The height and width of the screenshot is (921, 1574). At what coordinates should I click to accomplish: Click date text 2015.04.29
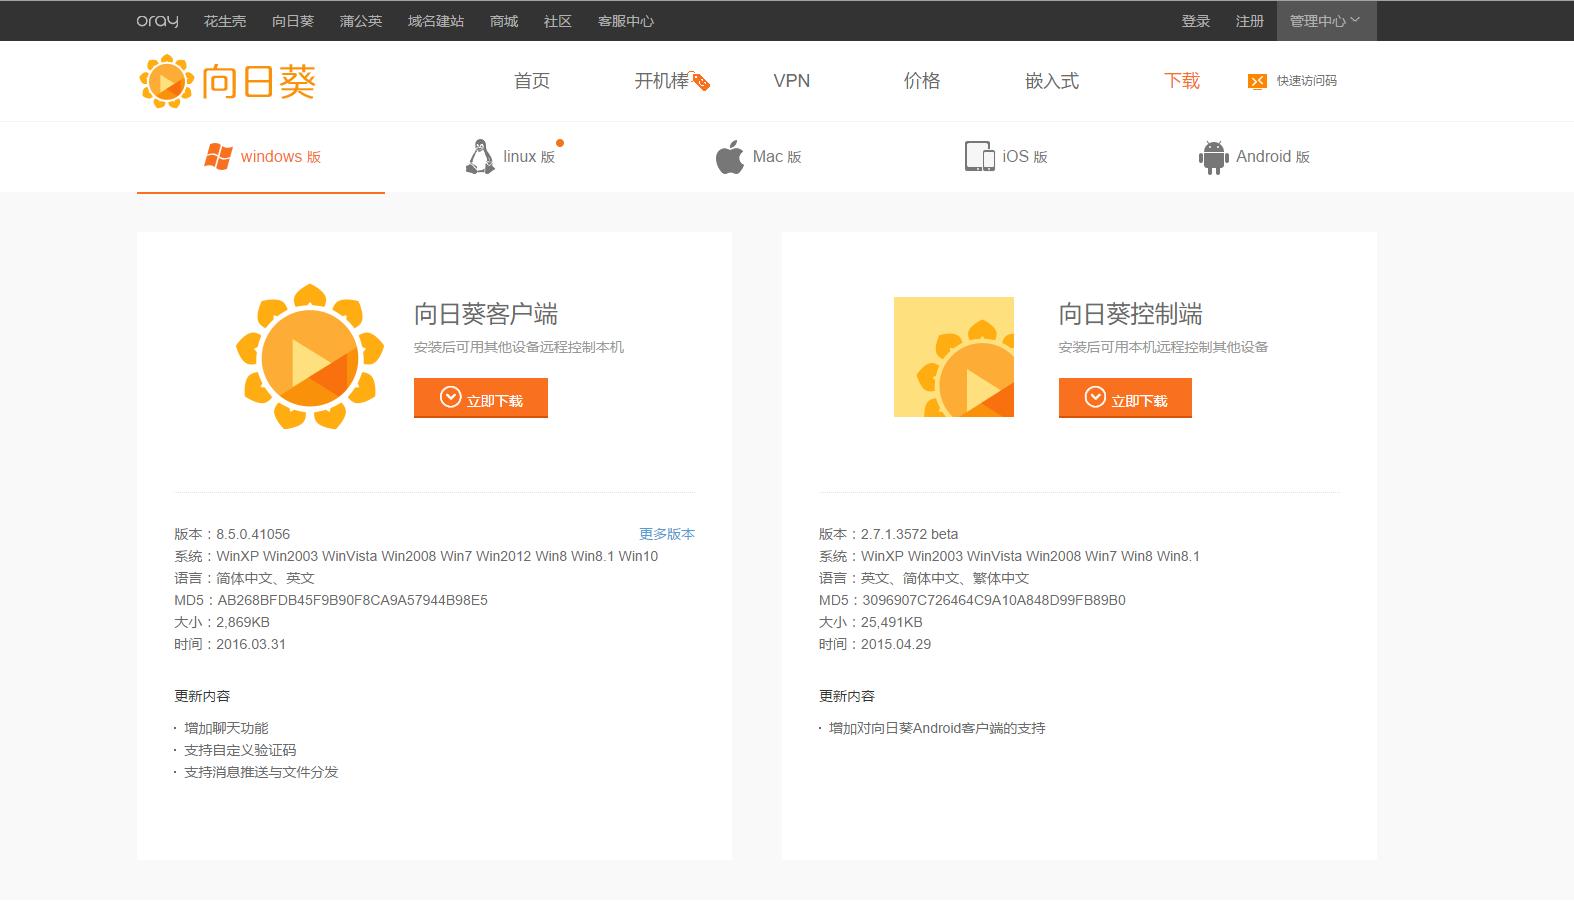tap(896, 644)
